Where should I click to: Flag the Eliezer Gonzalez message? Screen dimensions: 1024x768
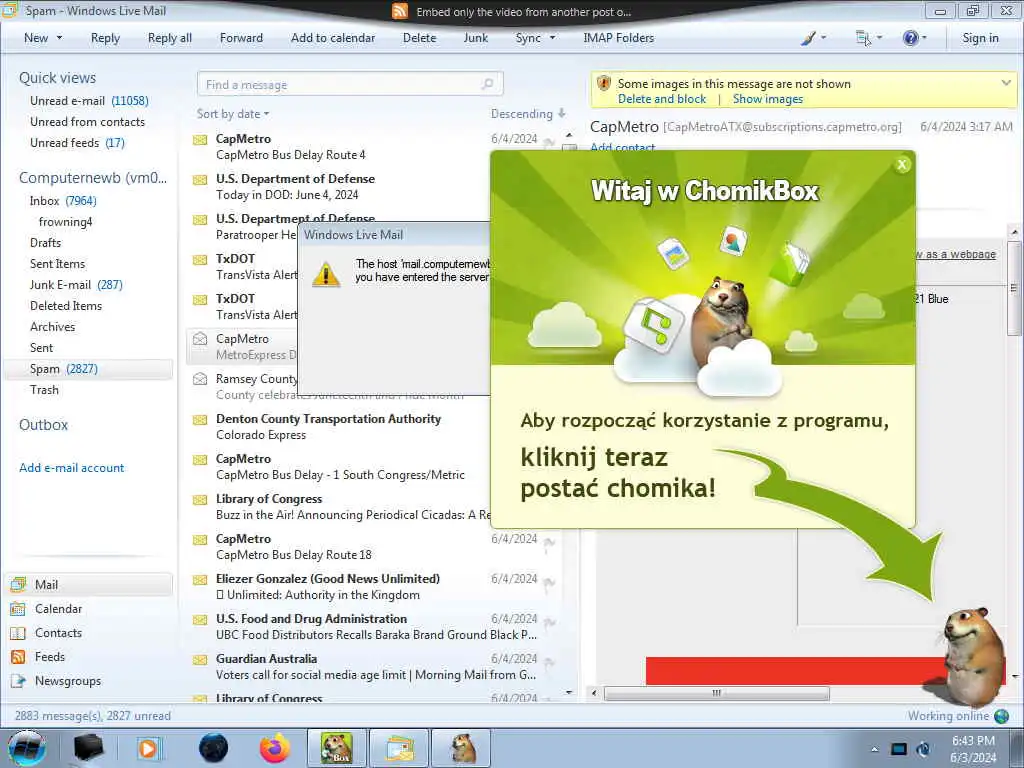(549, 582)
